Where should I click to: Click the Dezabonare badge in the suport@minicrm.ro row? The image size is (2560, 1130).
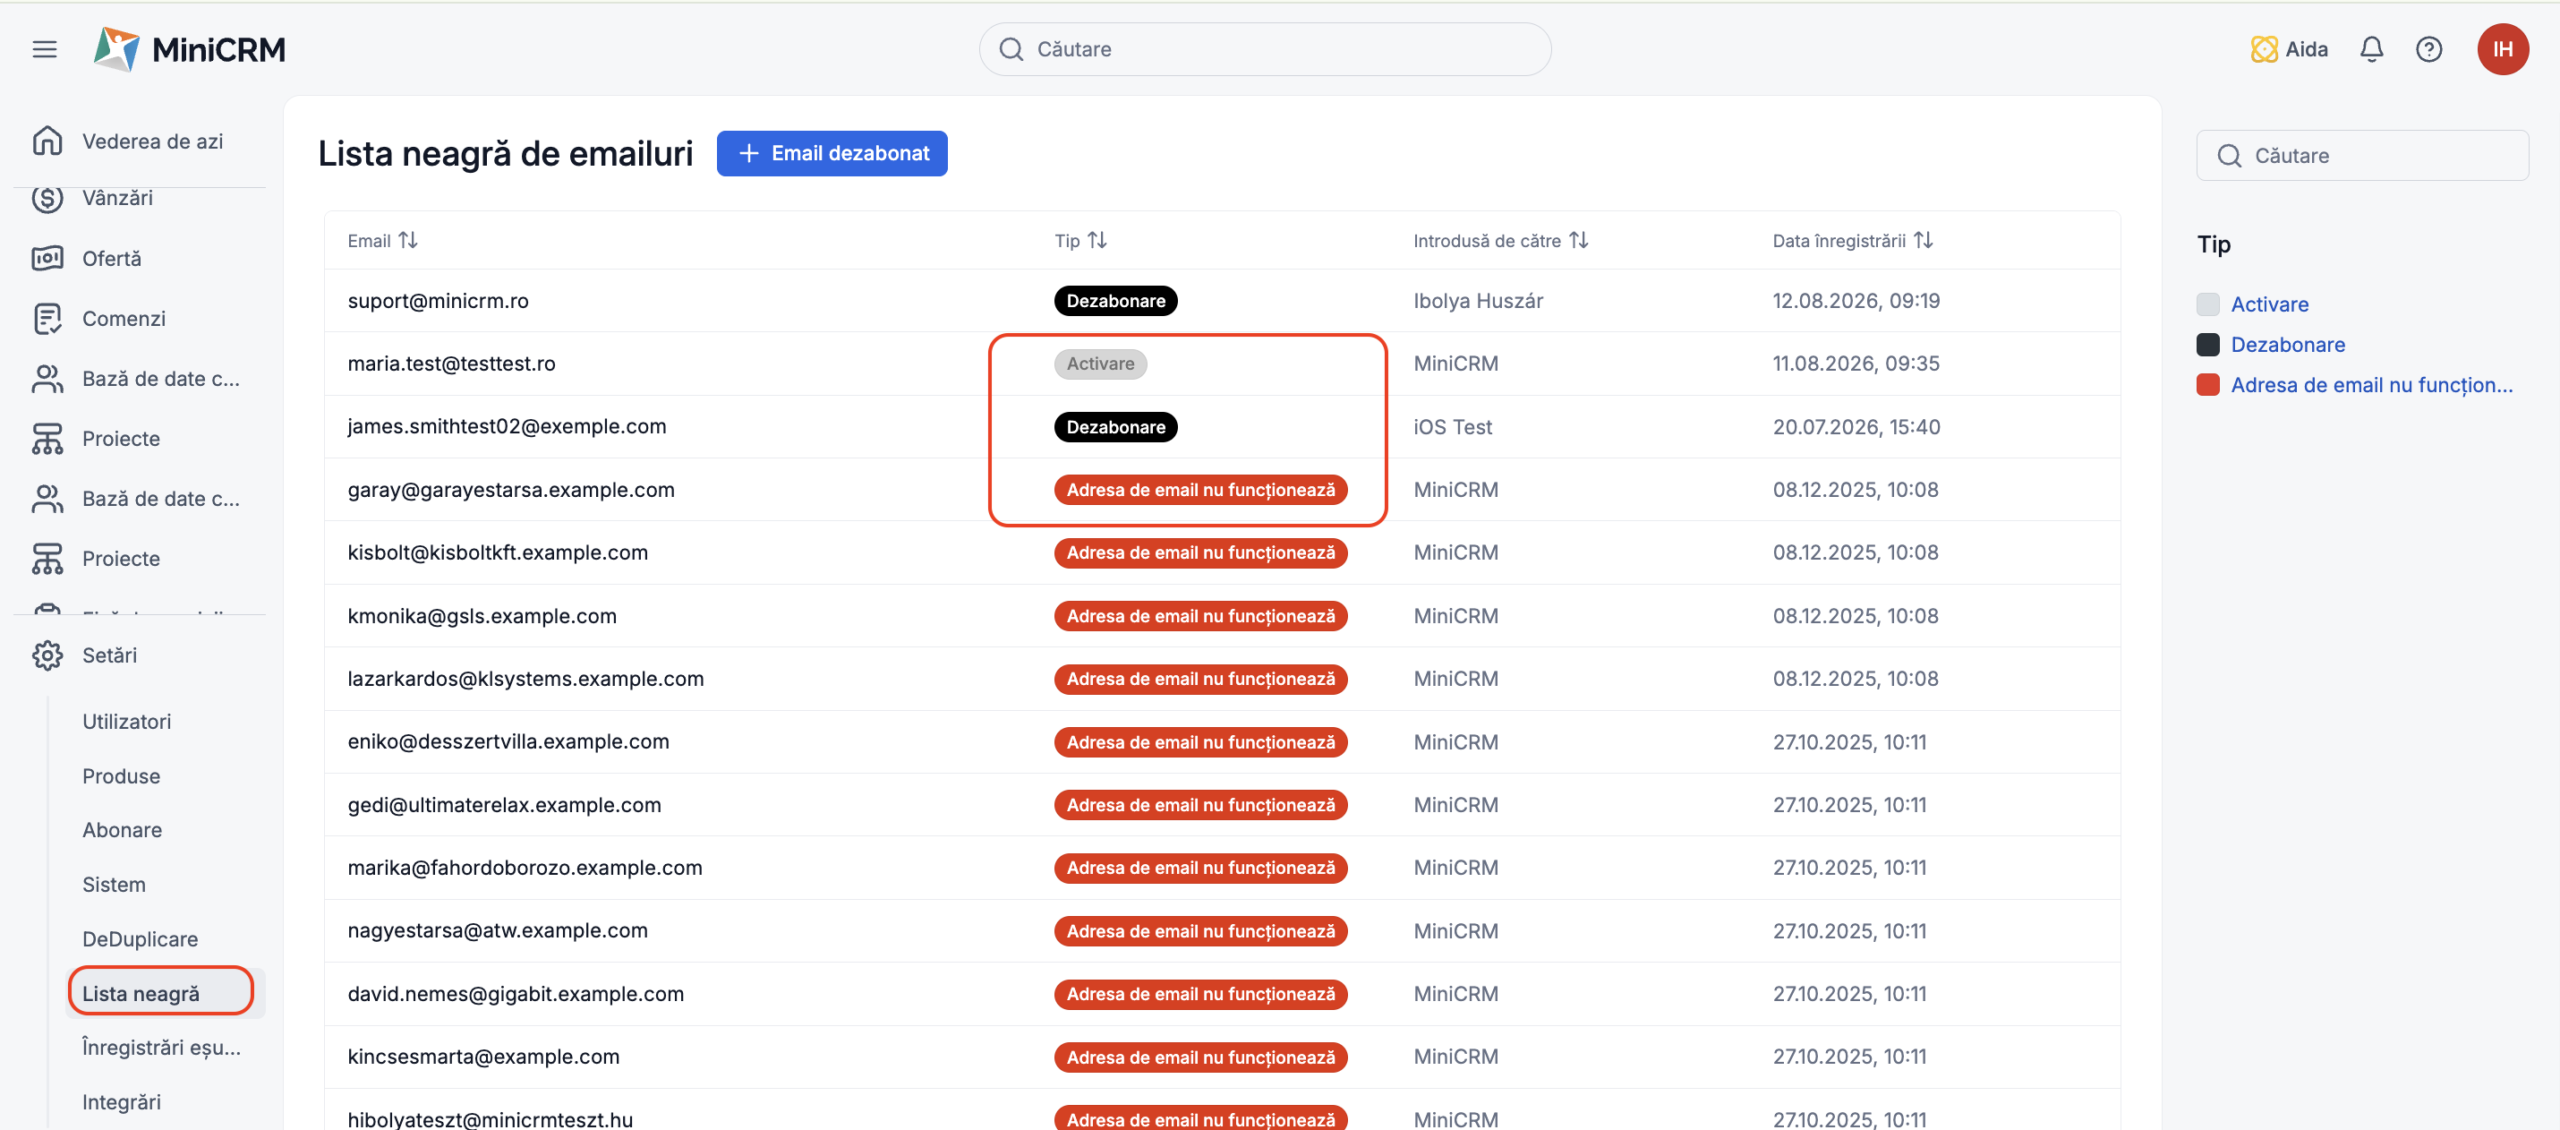click(1116, 301)
